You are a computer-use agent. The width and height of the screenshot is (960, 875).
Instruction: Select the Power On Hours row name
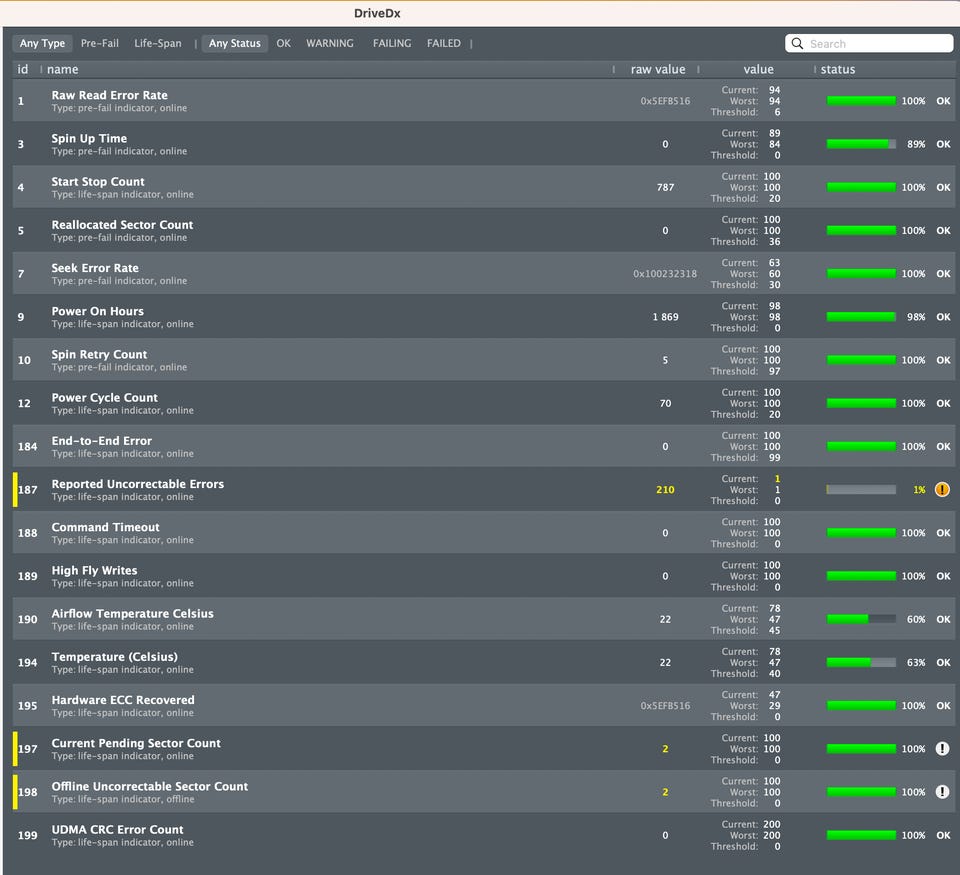click(x=98, y=311)
